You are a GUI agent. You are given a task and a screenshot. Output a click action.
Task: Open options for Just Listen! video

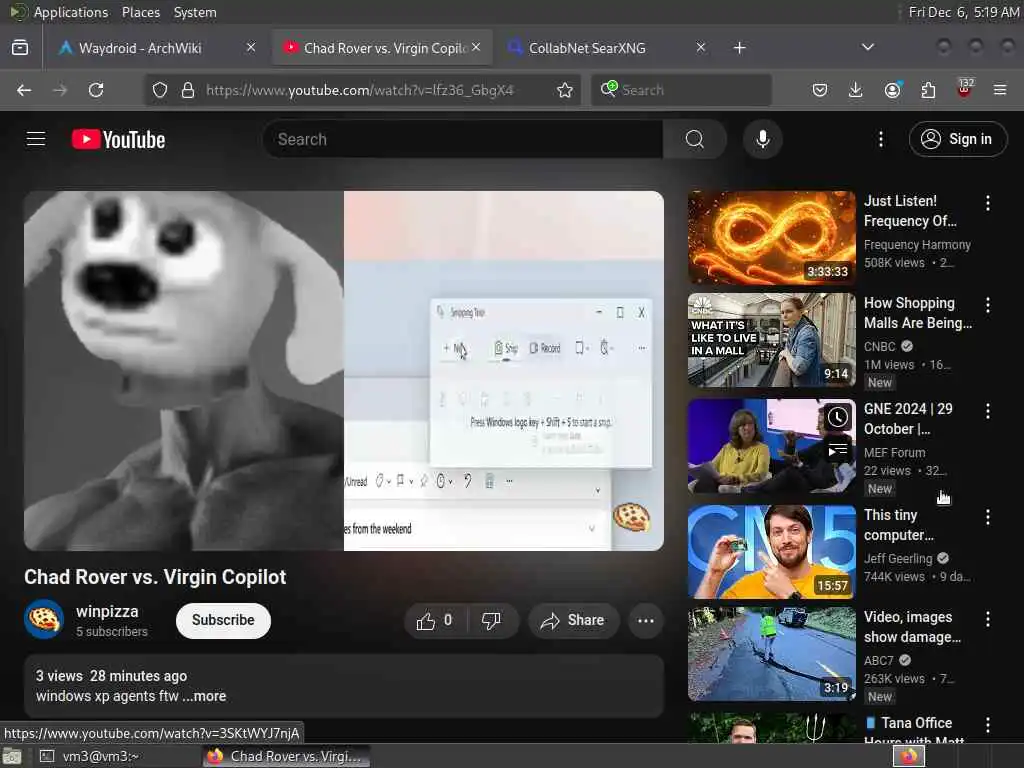(987, 203)
